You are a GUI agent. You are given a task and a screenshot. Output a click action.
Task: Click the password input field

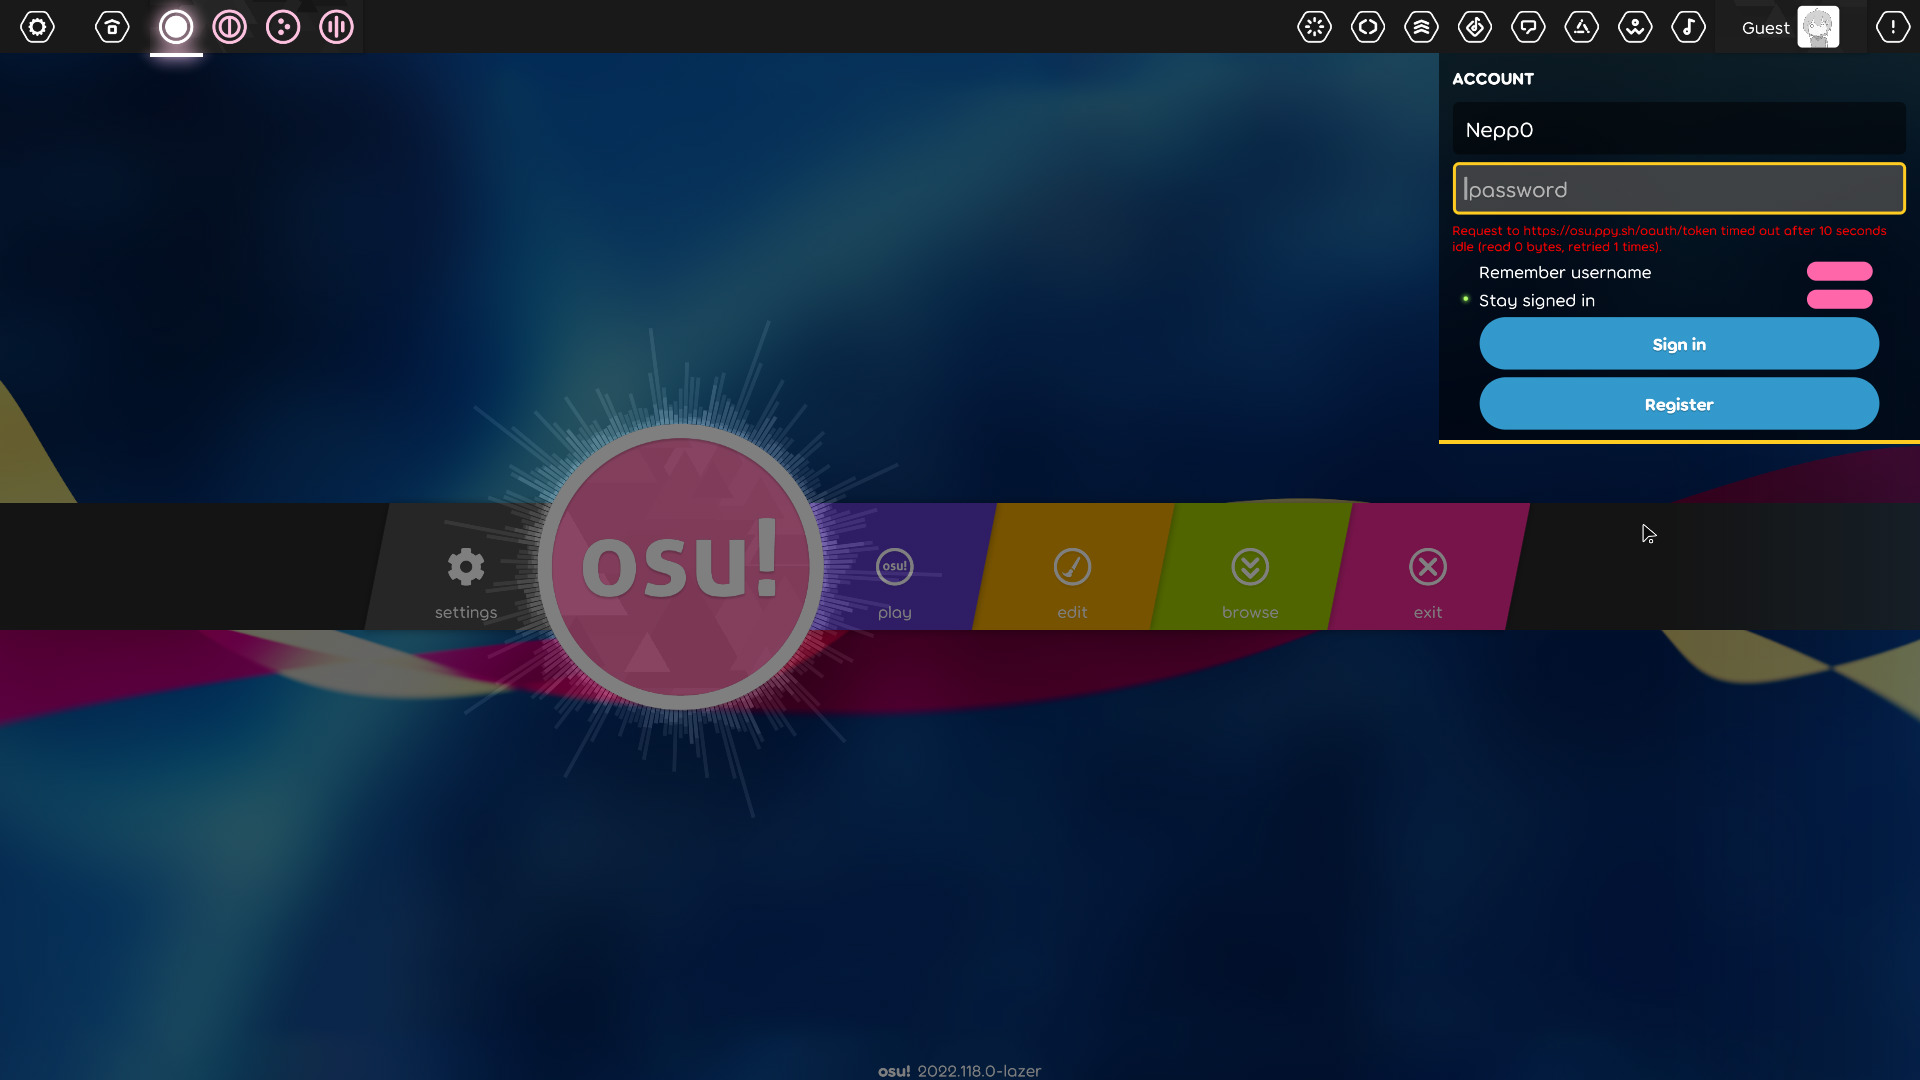[x=1678, y=189]
